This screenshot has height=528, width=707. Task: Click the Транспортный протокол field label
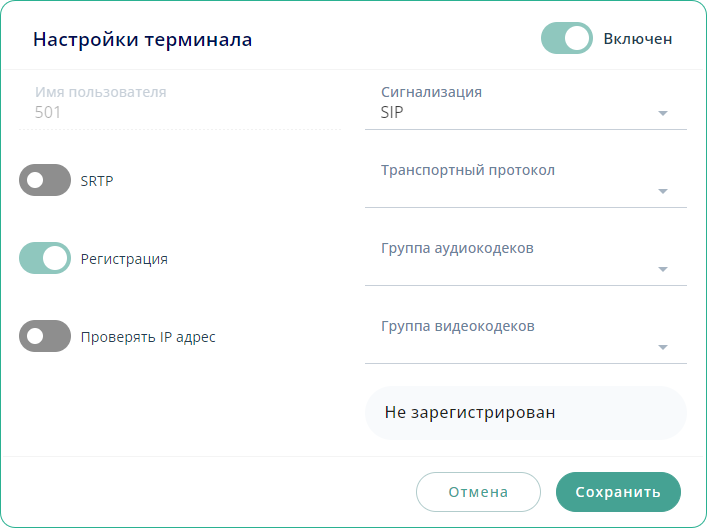(x=467, y=170)
